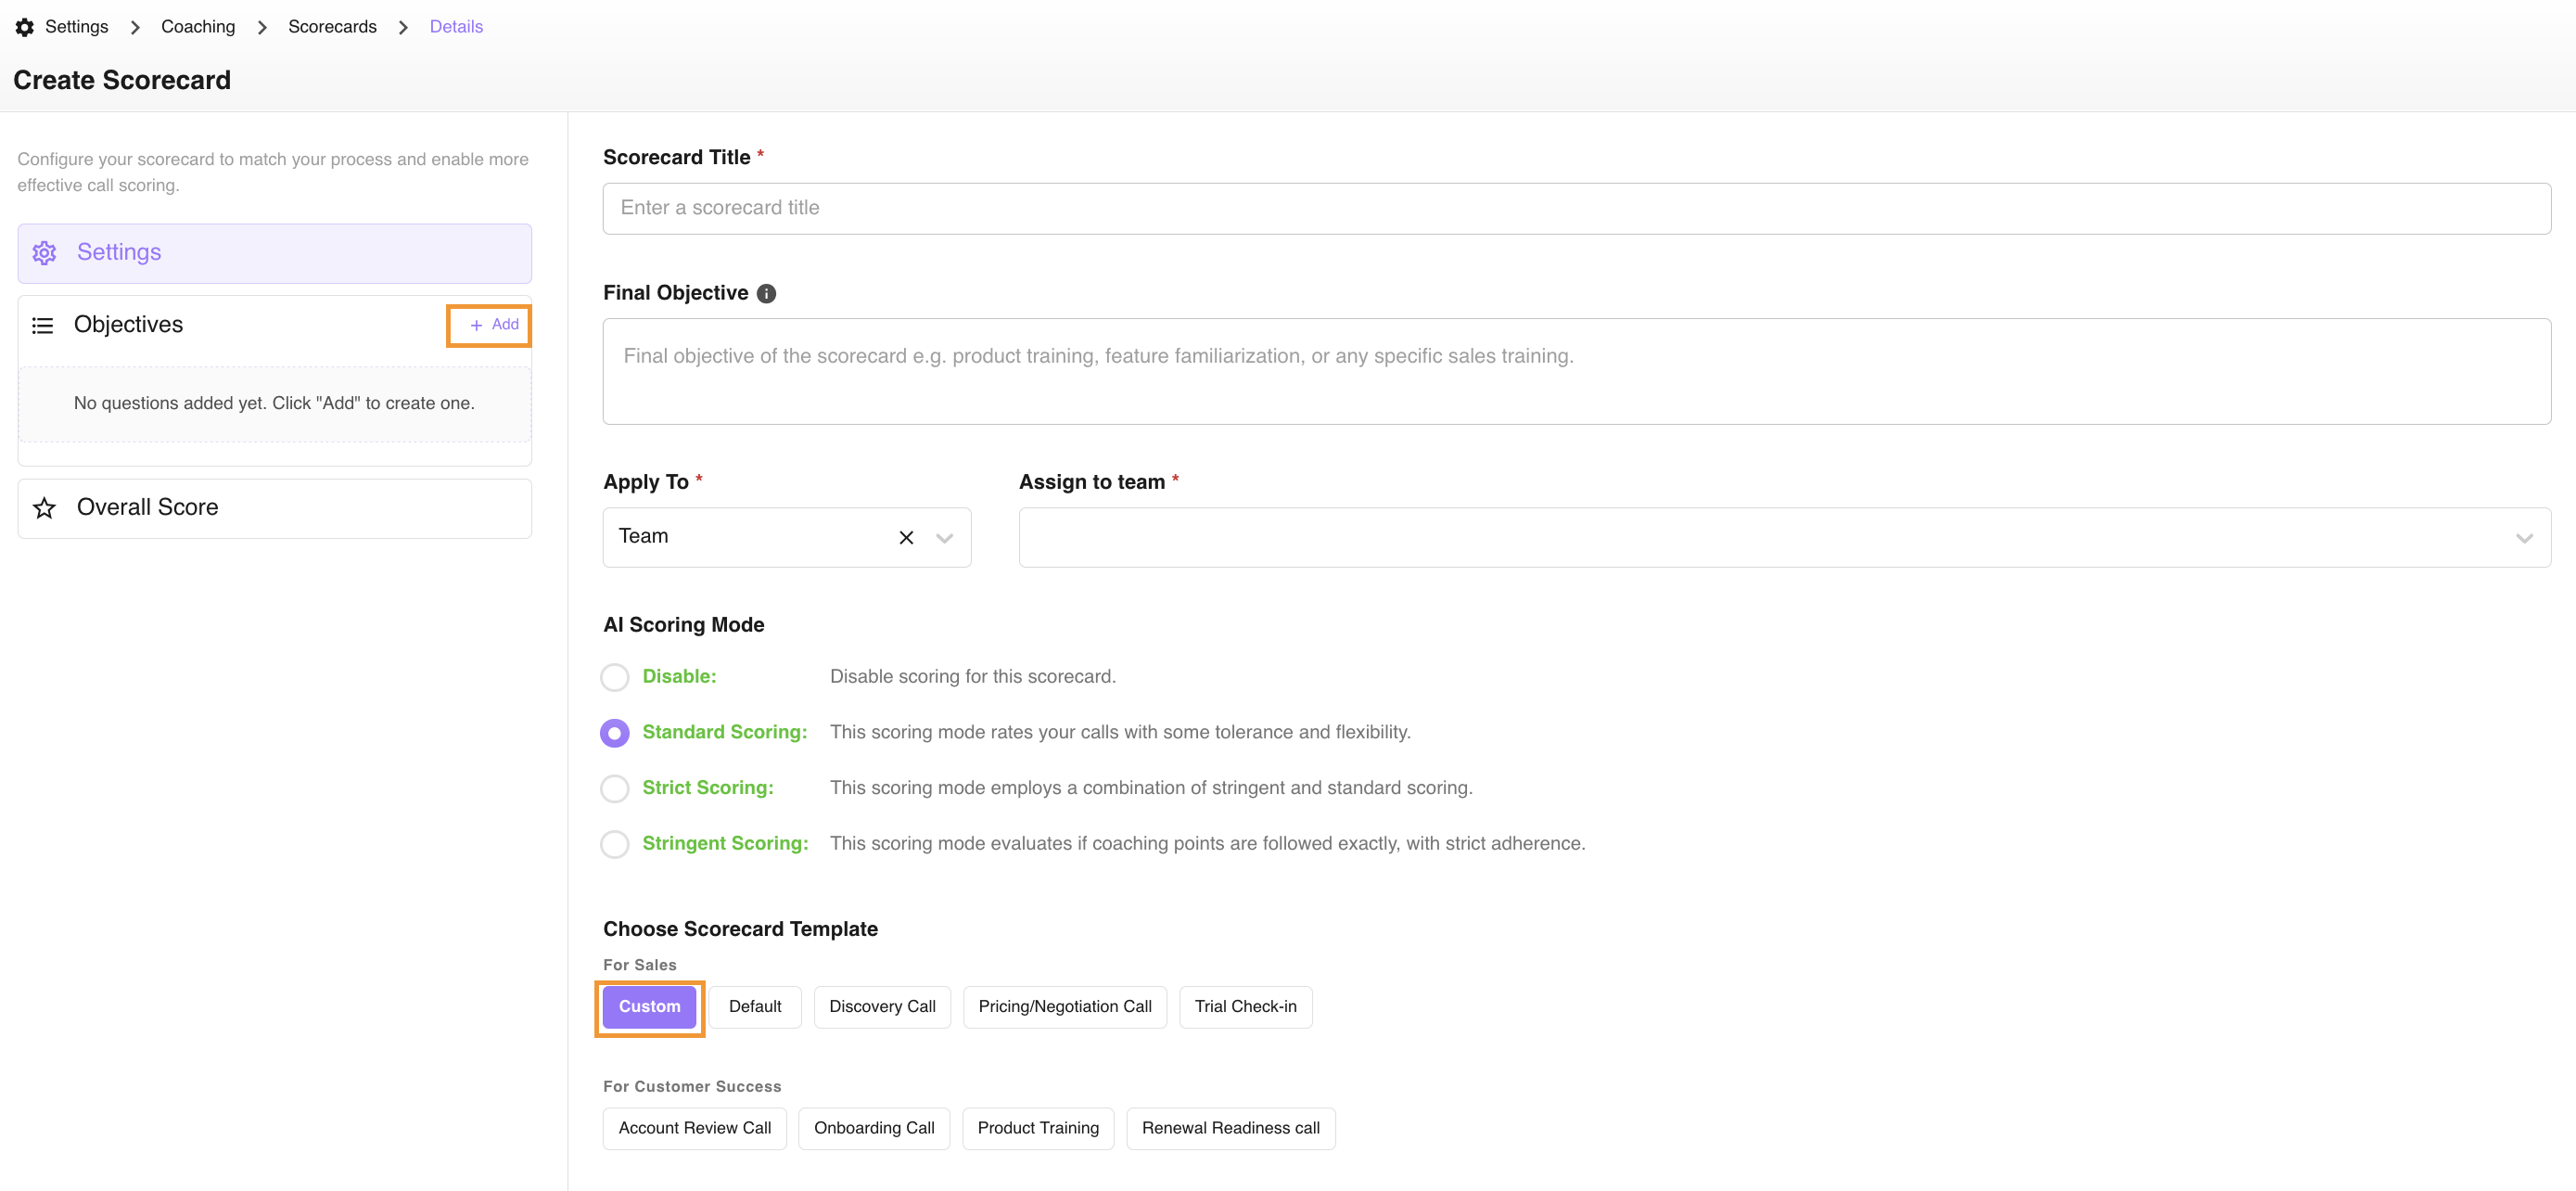The height and width of the screenshot is (1191, 2576).
Task: Click the Overall Score star icon
Action: click(x=44, y=508)
